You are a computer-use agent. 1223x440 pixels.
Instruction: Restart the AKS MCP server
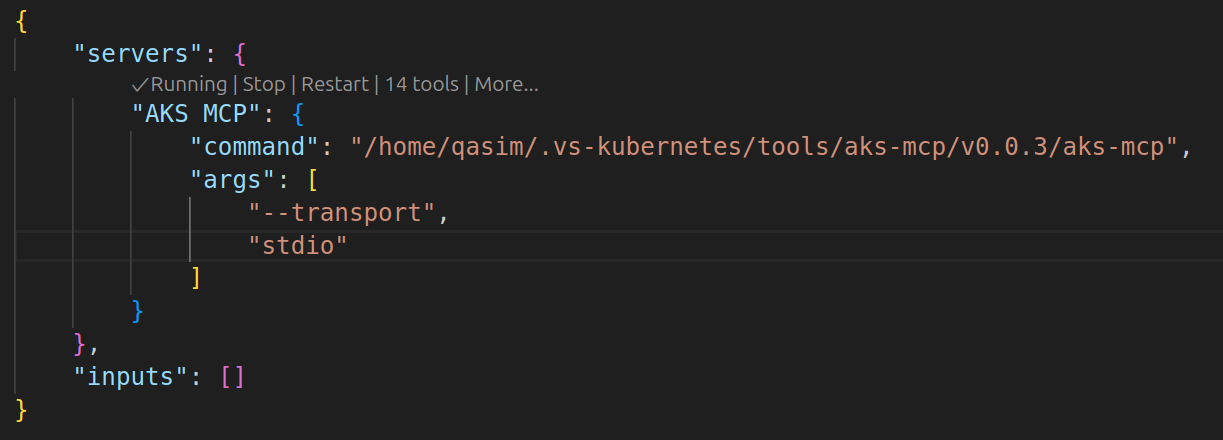(x=335, y=84)
